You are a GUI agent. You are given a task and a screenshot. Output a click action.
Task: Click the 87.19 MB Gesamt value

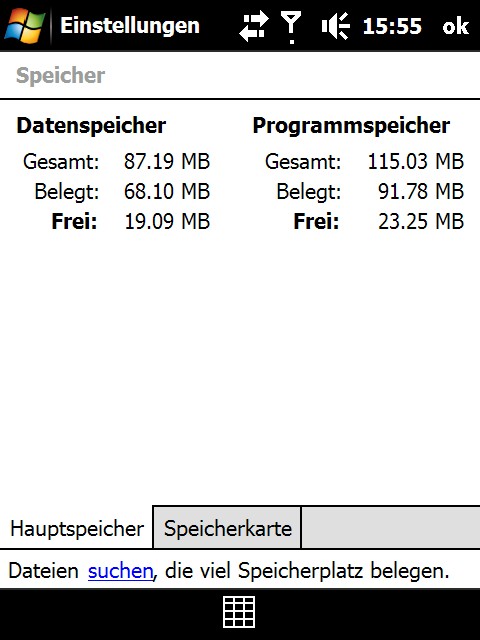tap(167, 161)
